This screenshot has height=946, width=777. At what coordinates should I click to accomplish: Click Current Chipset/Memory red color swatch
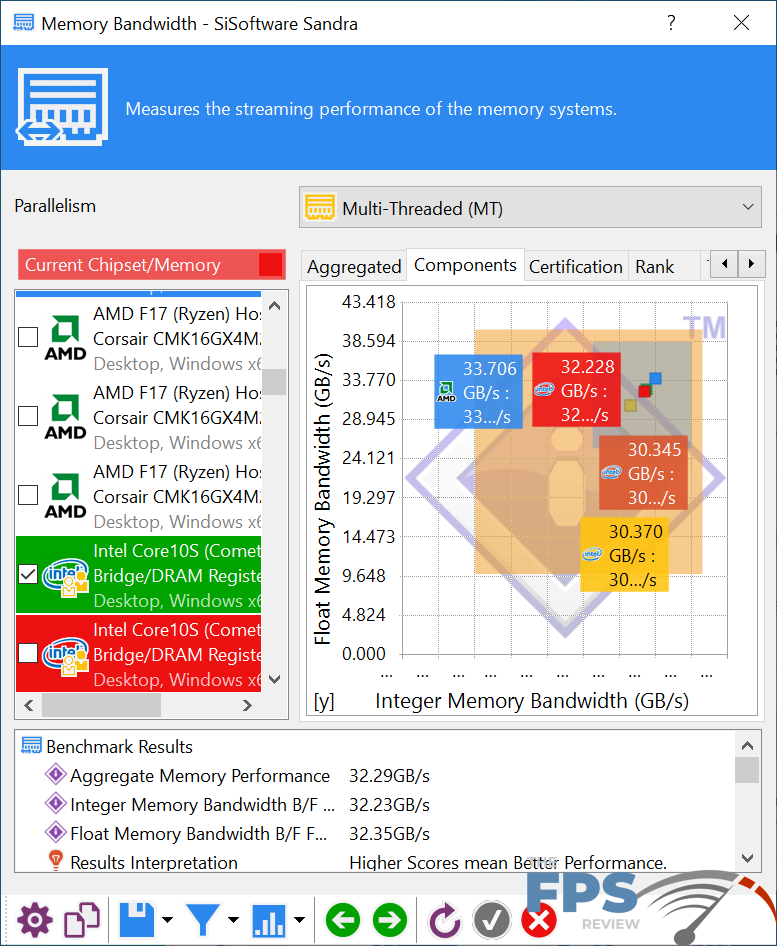pos(270,264)
